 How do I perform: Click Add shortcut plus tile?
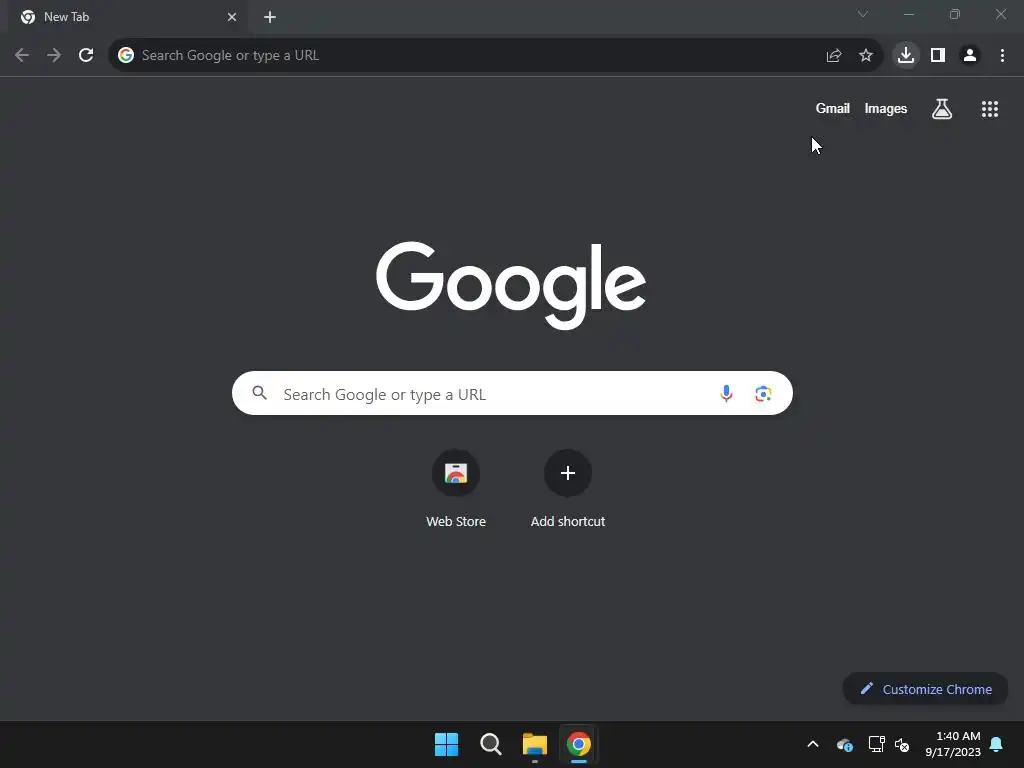pos(568,489)
